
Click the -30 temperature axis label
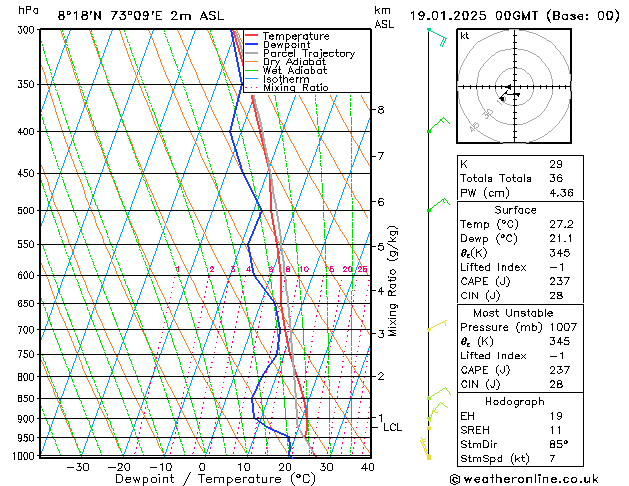coord(77,467)
